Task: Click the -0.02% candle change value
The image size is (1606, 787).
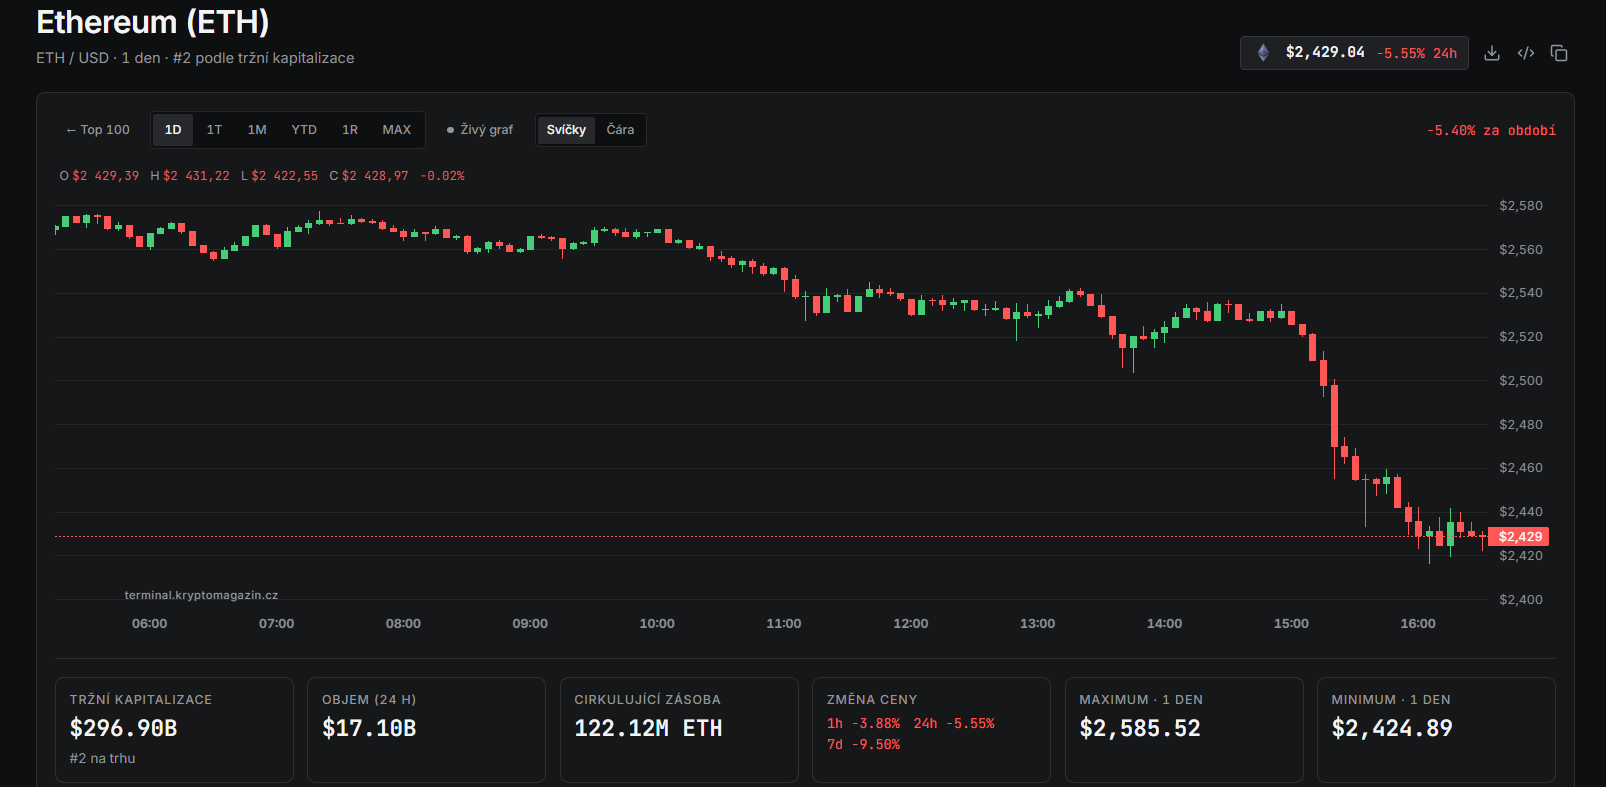Action: coord(442,176)
